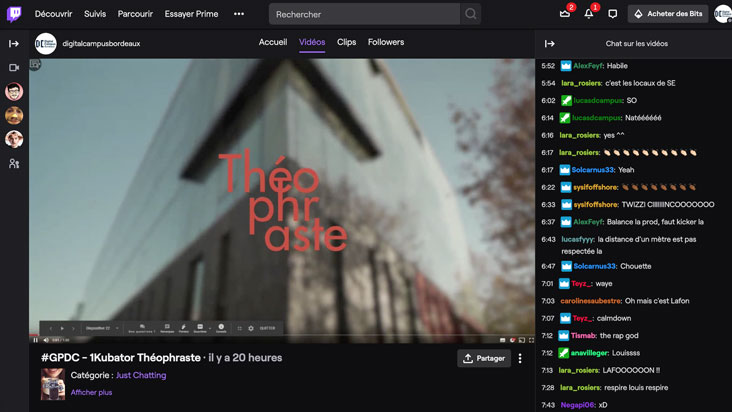Open the inbox tray with badge
The height and width of the screenshot is (412, 732).
(x=565, y=14)
